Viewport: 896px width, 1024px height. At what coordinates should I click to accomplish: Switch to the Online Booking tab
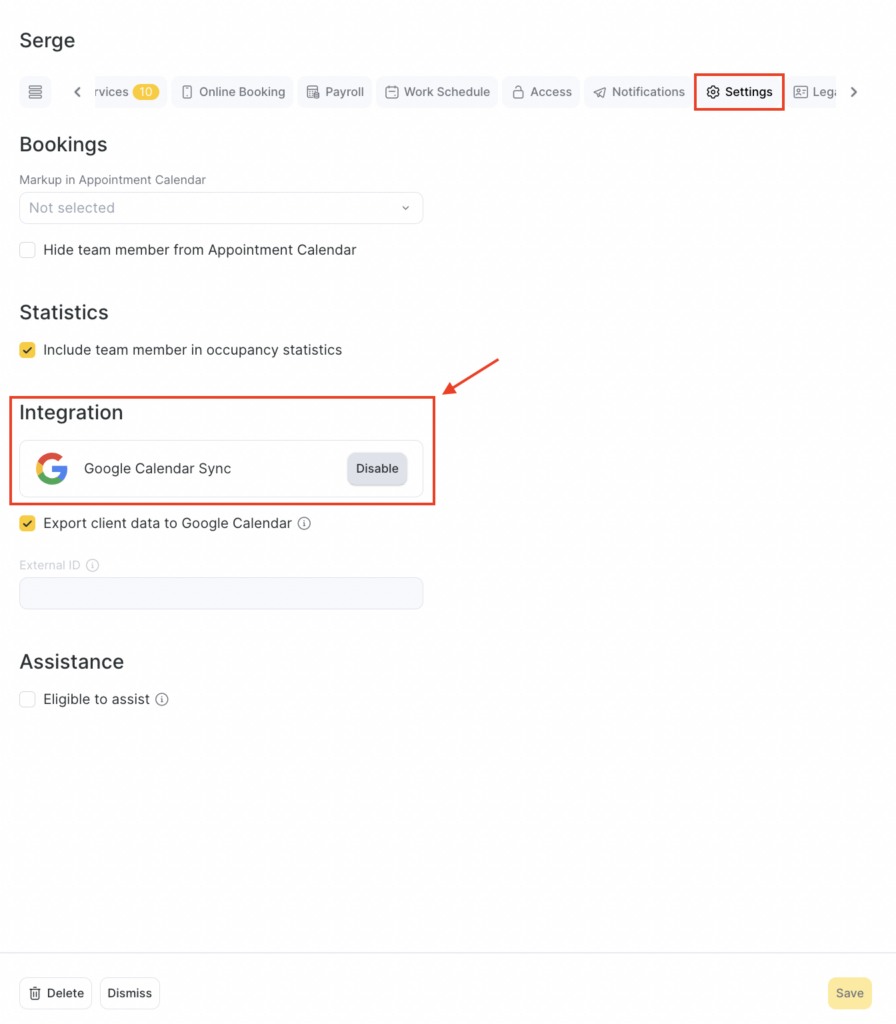(x=233, y=92)
